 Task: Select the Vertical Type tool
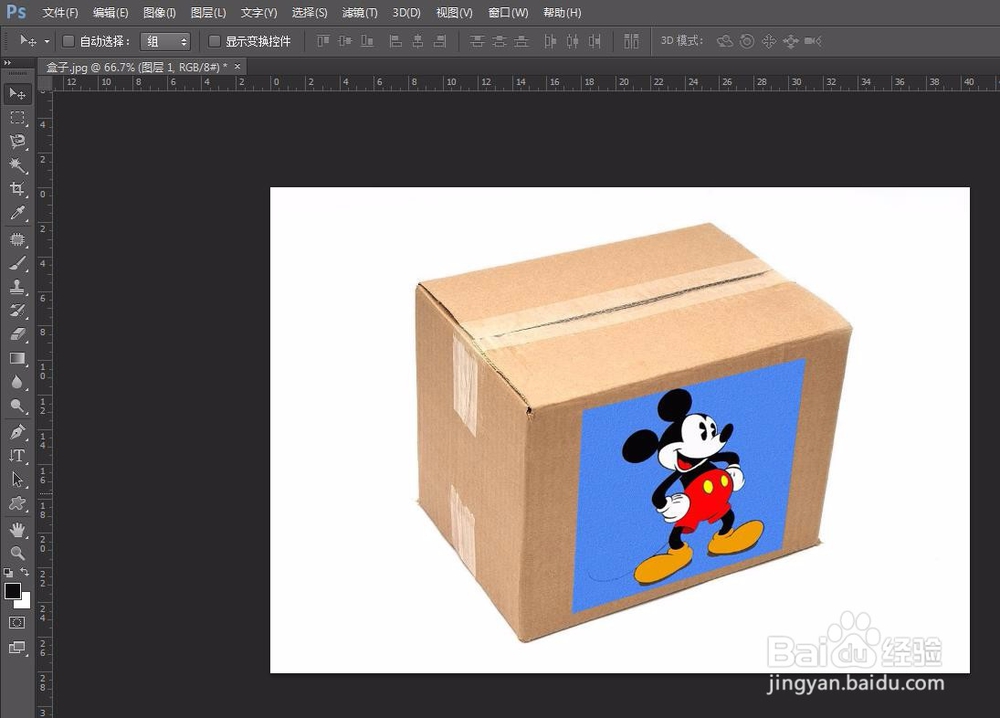pos(17,455)
